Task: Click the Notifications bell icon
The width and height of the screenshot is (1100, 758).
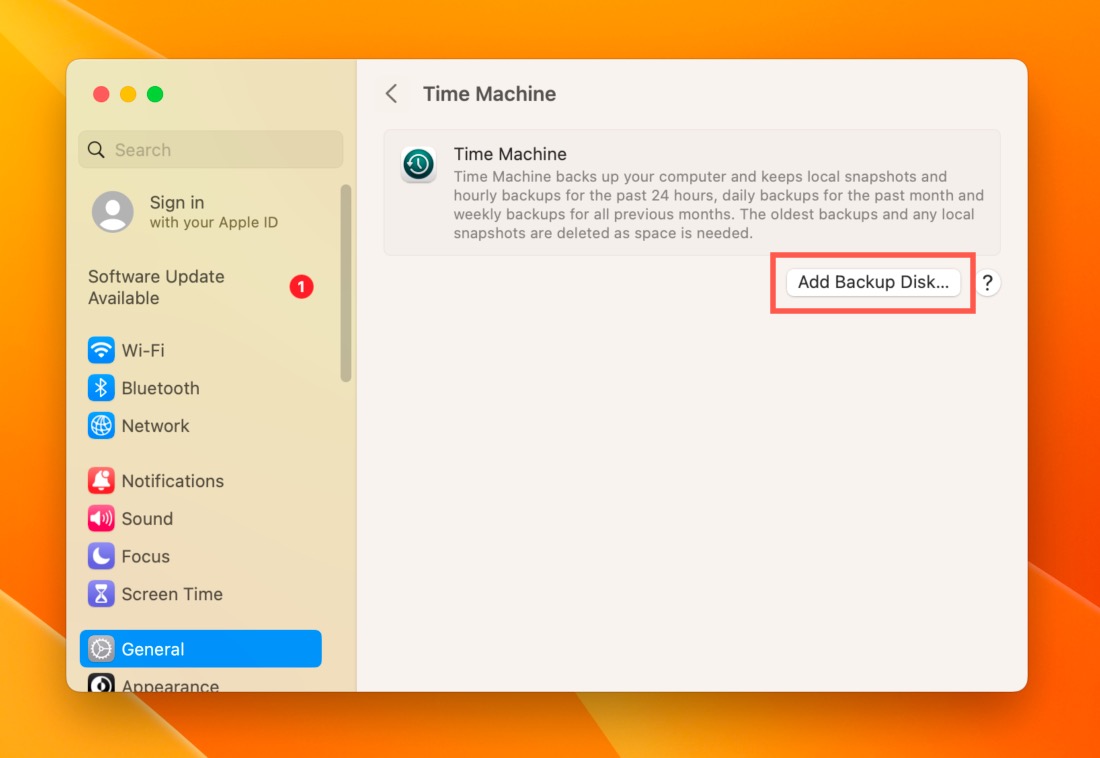Action: [101, 481]
